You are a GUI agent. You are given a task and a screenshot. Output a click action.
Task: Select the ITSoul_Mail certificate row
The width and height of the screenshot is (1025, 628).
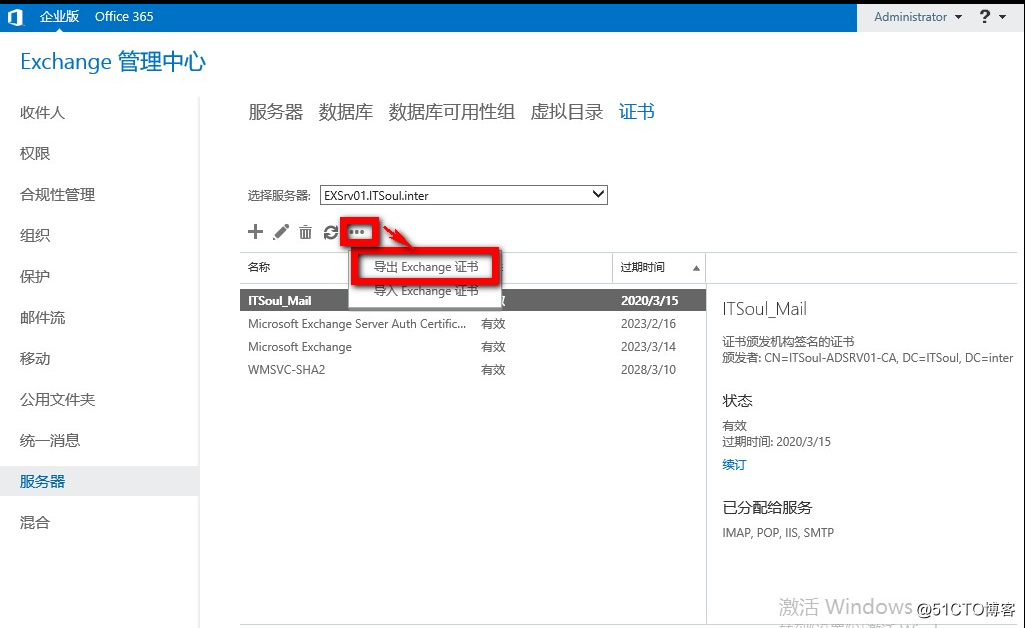click(473, 301)
